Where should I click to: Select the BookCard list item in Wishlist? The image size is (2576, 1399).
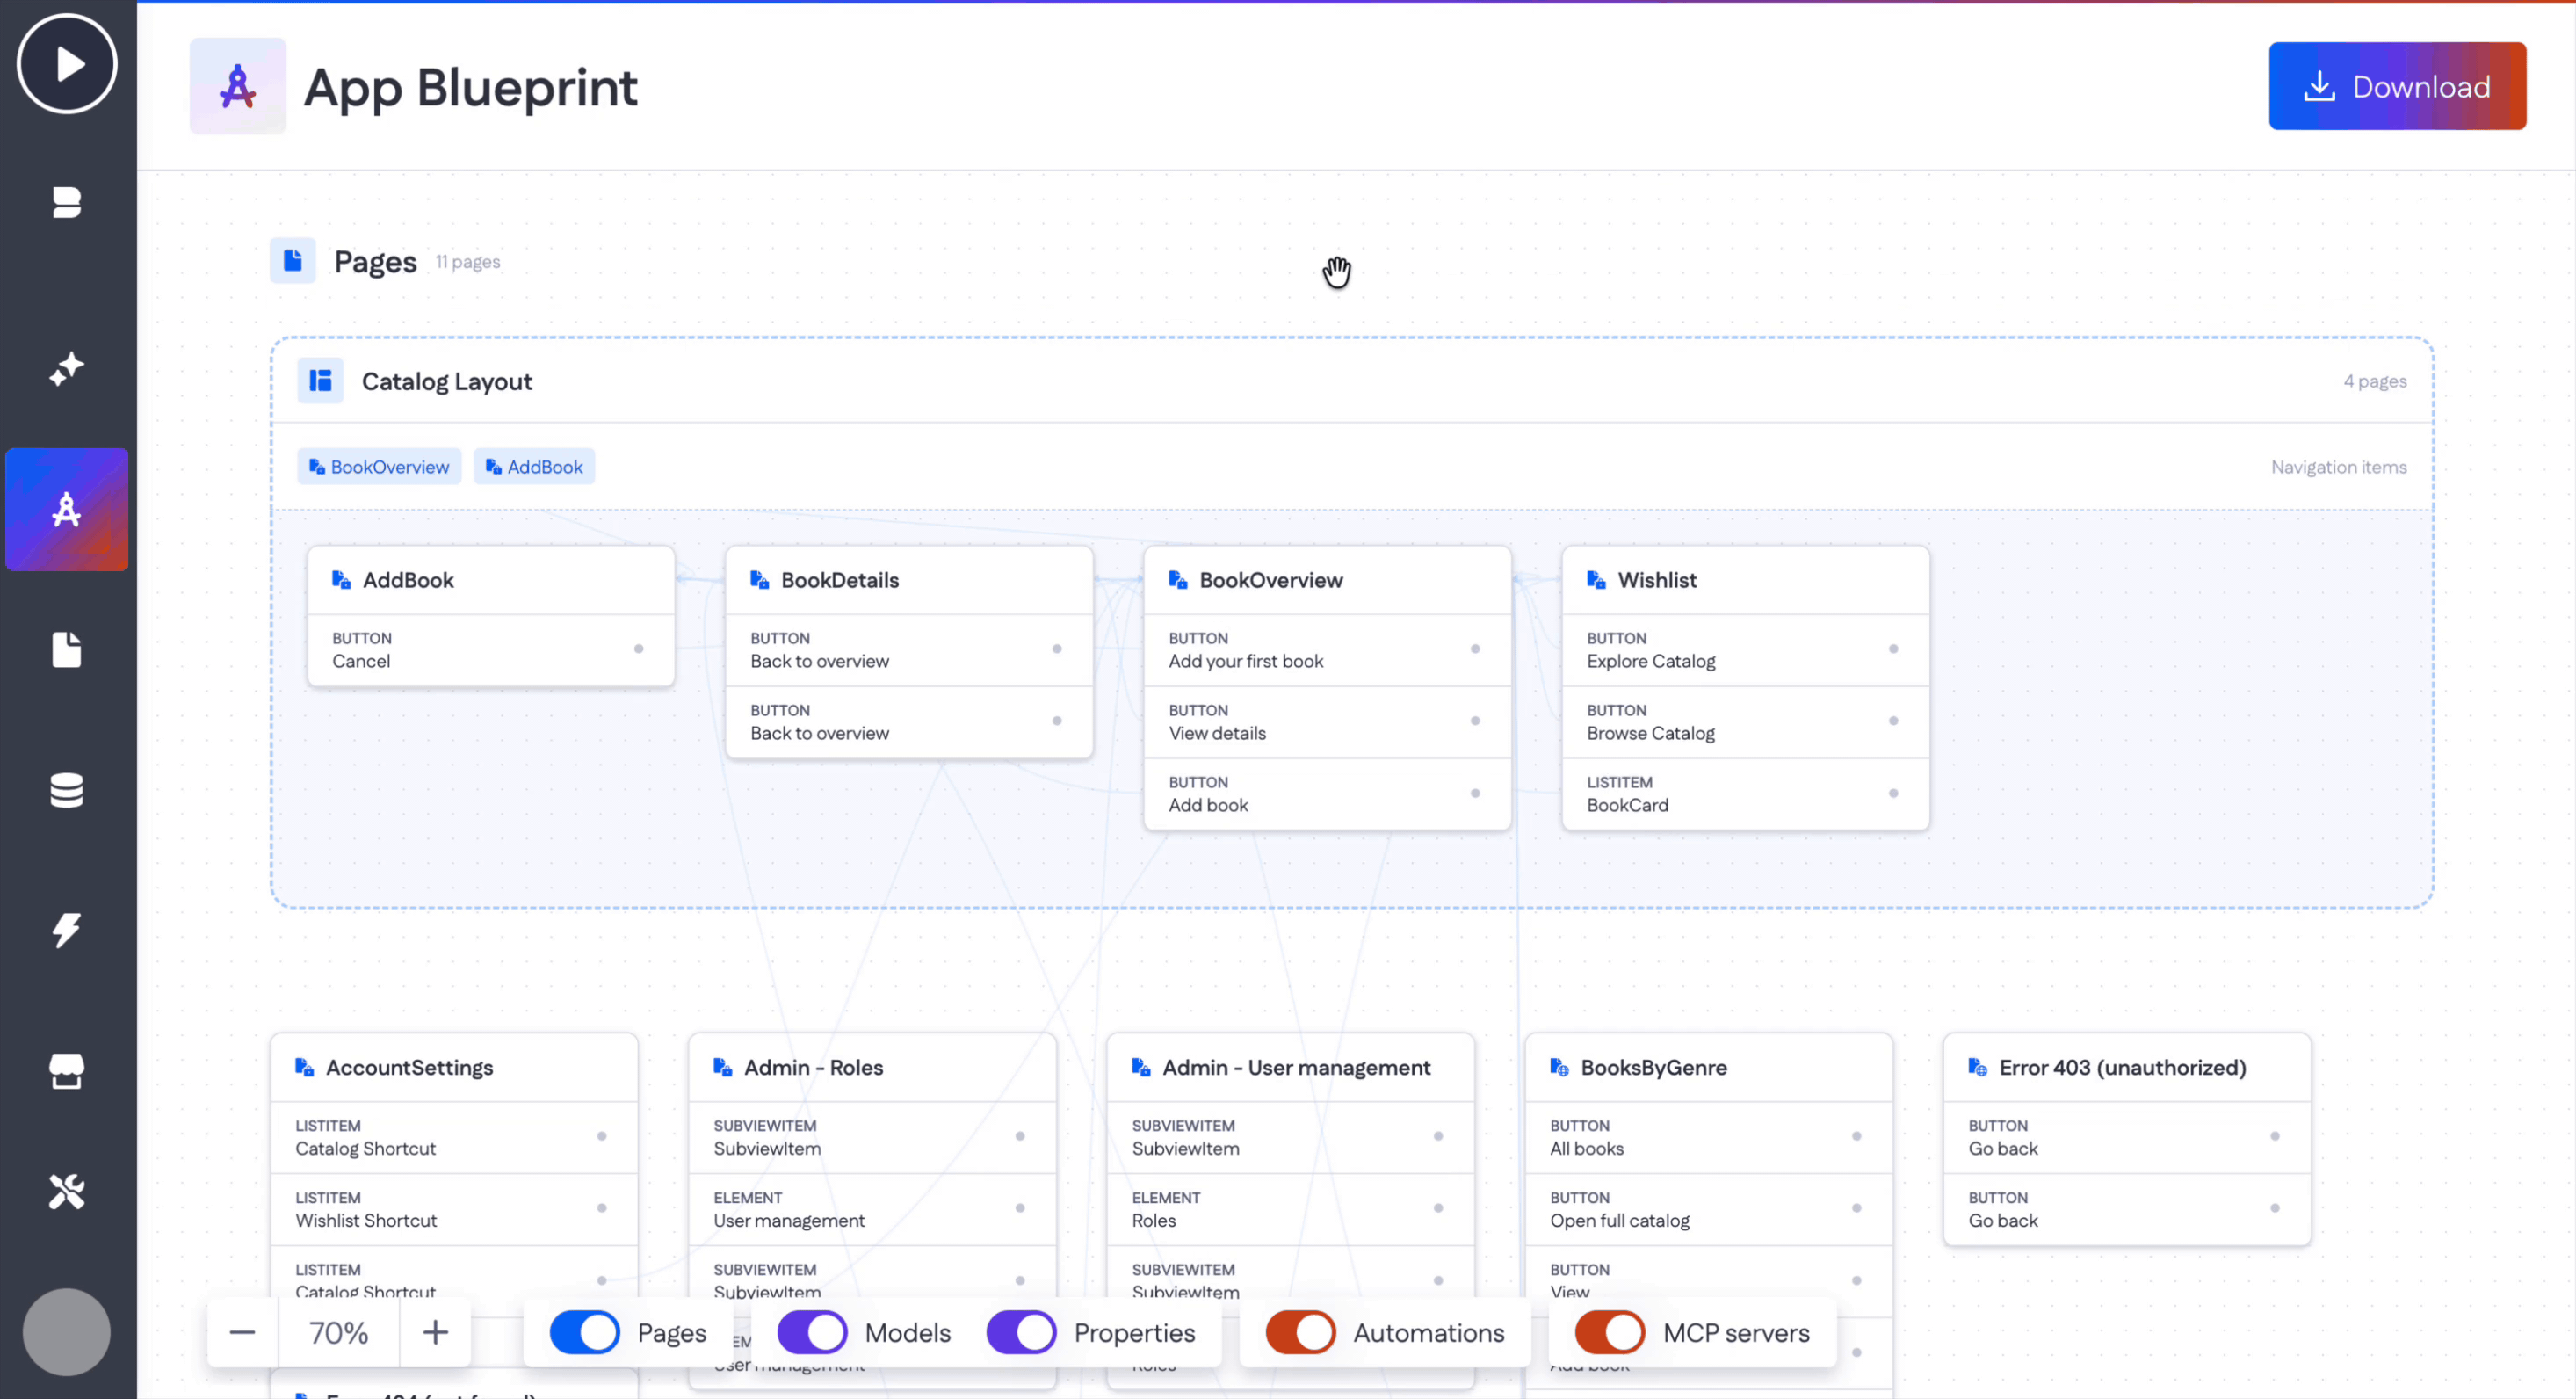click(1745, 794)
